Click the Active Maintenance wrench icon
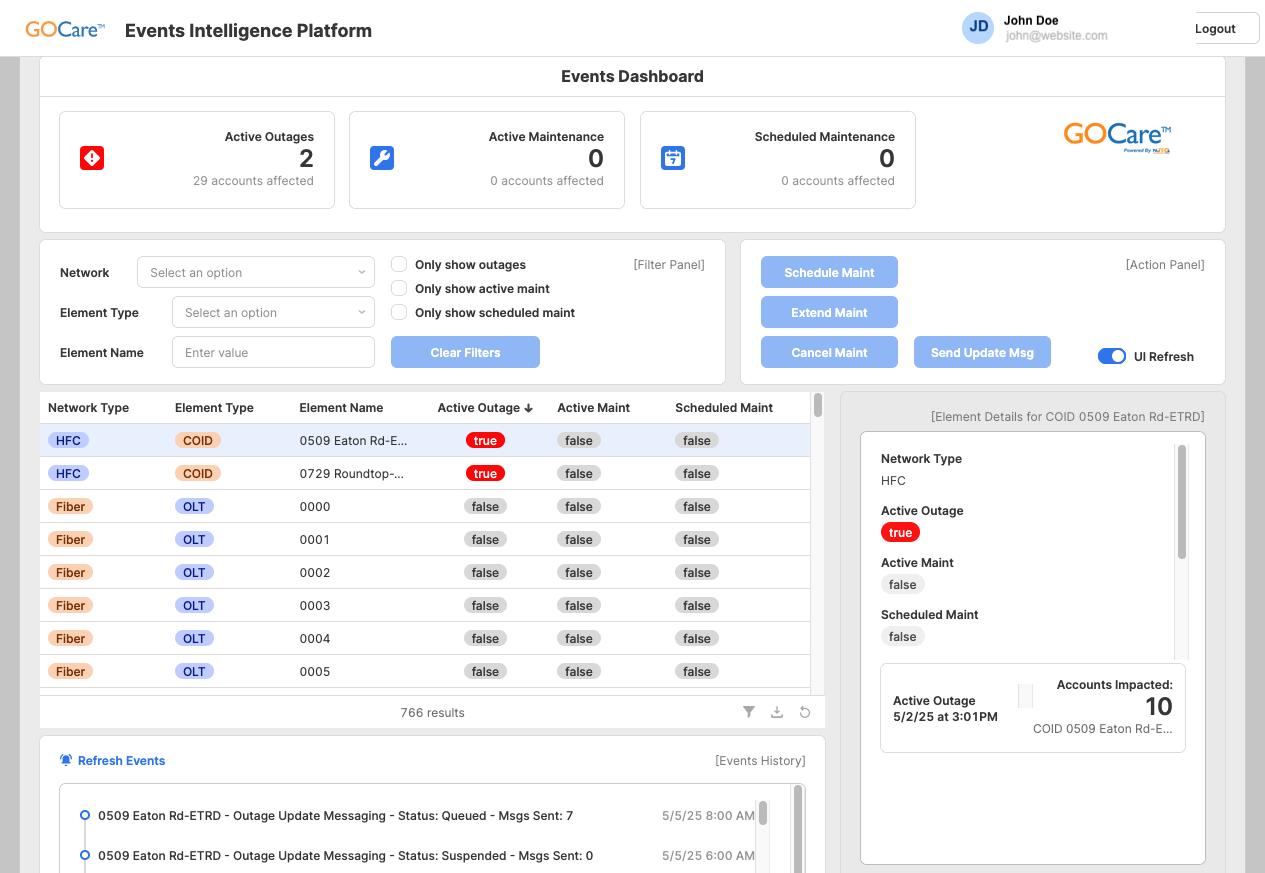 click(382, 158)
